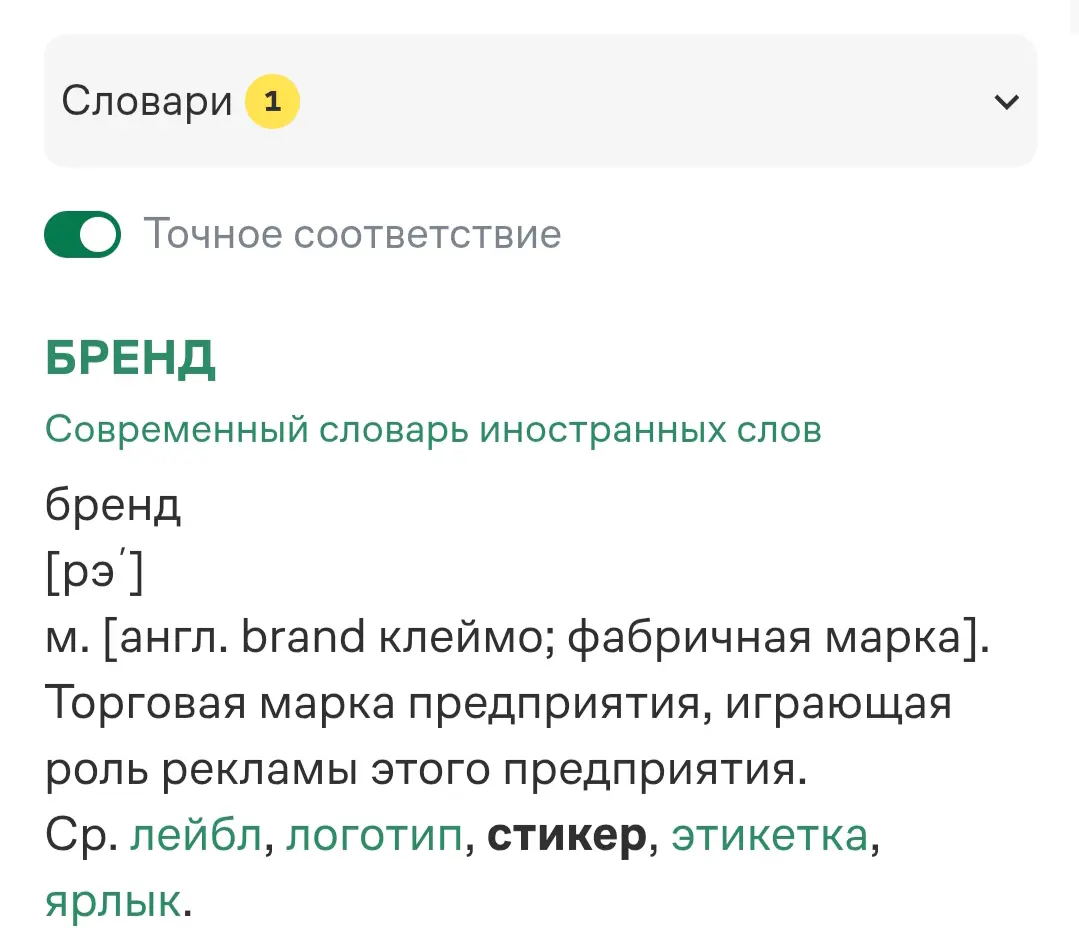Disable the "Точное соответствие" toggle
1079x951 pixels.
[82, 234]
